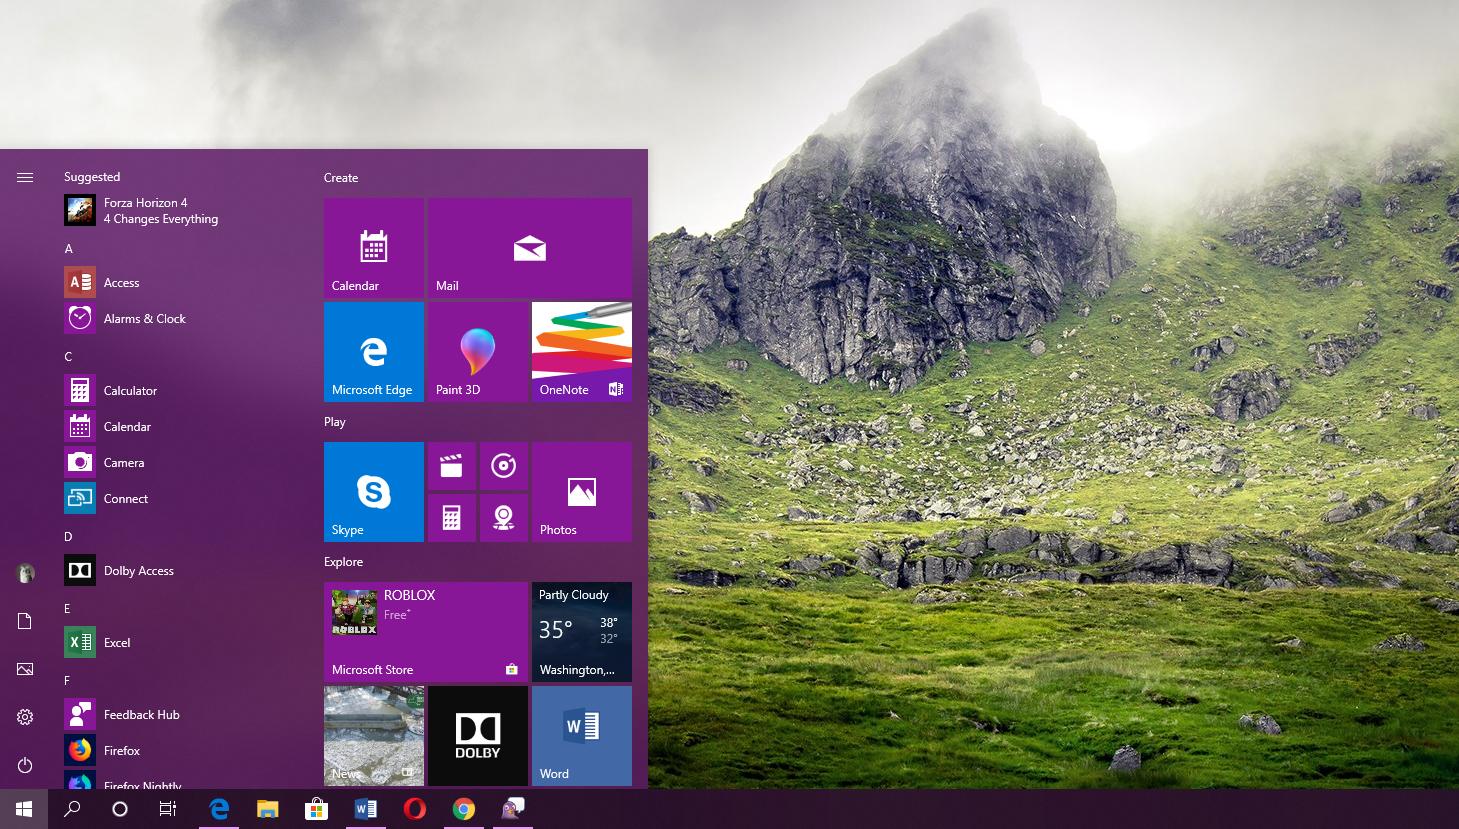Jump to letter E header
Image resolution: width=1459 pixels, height=829 pixels.
68,609
